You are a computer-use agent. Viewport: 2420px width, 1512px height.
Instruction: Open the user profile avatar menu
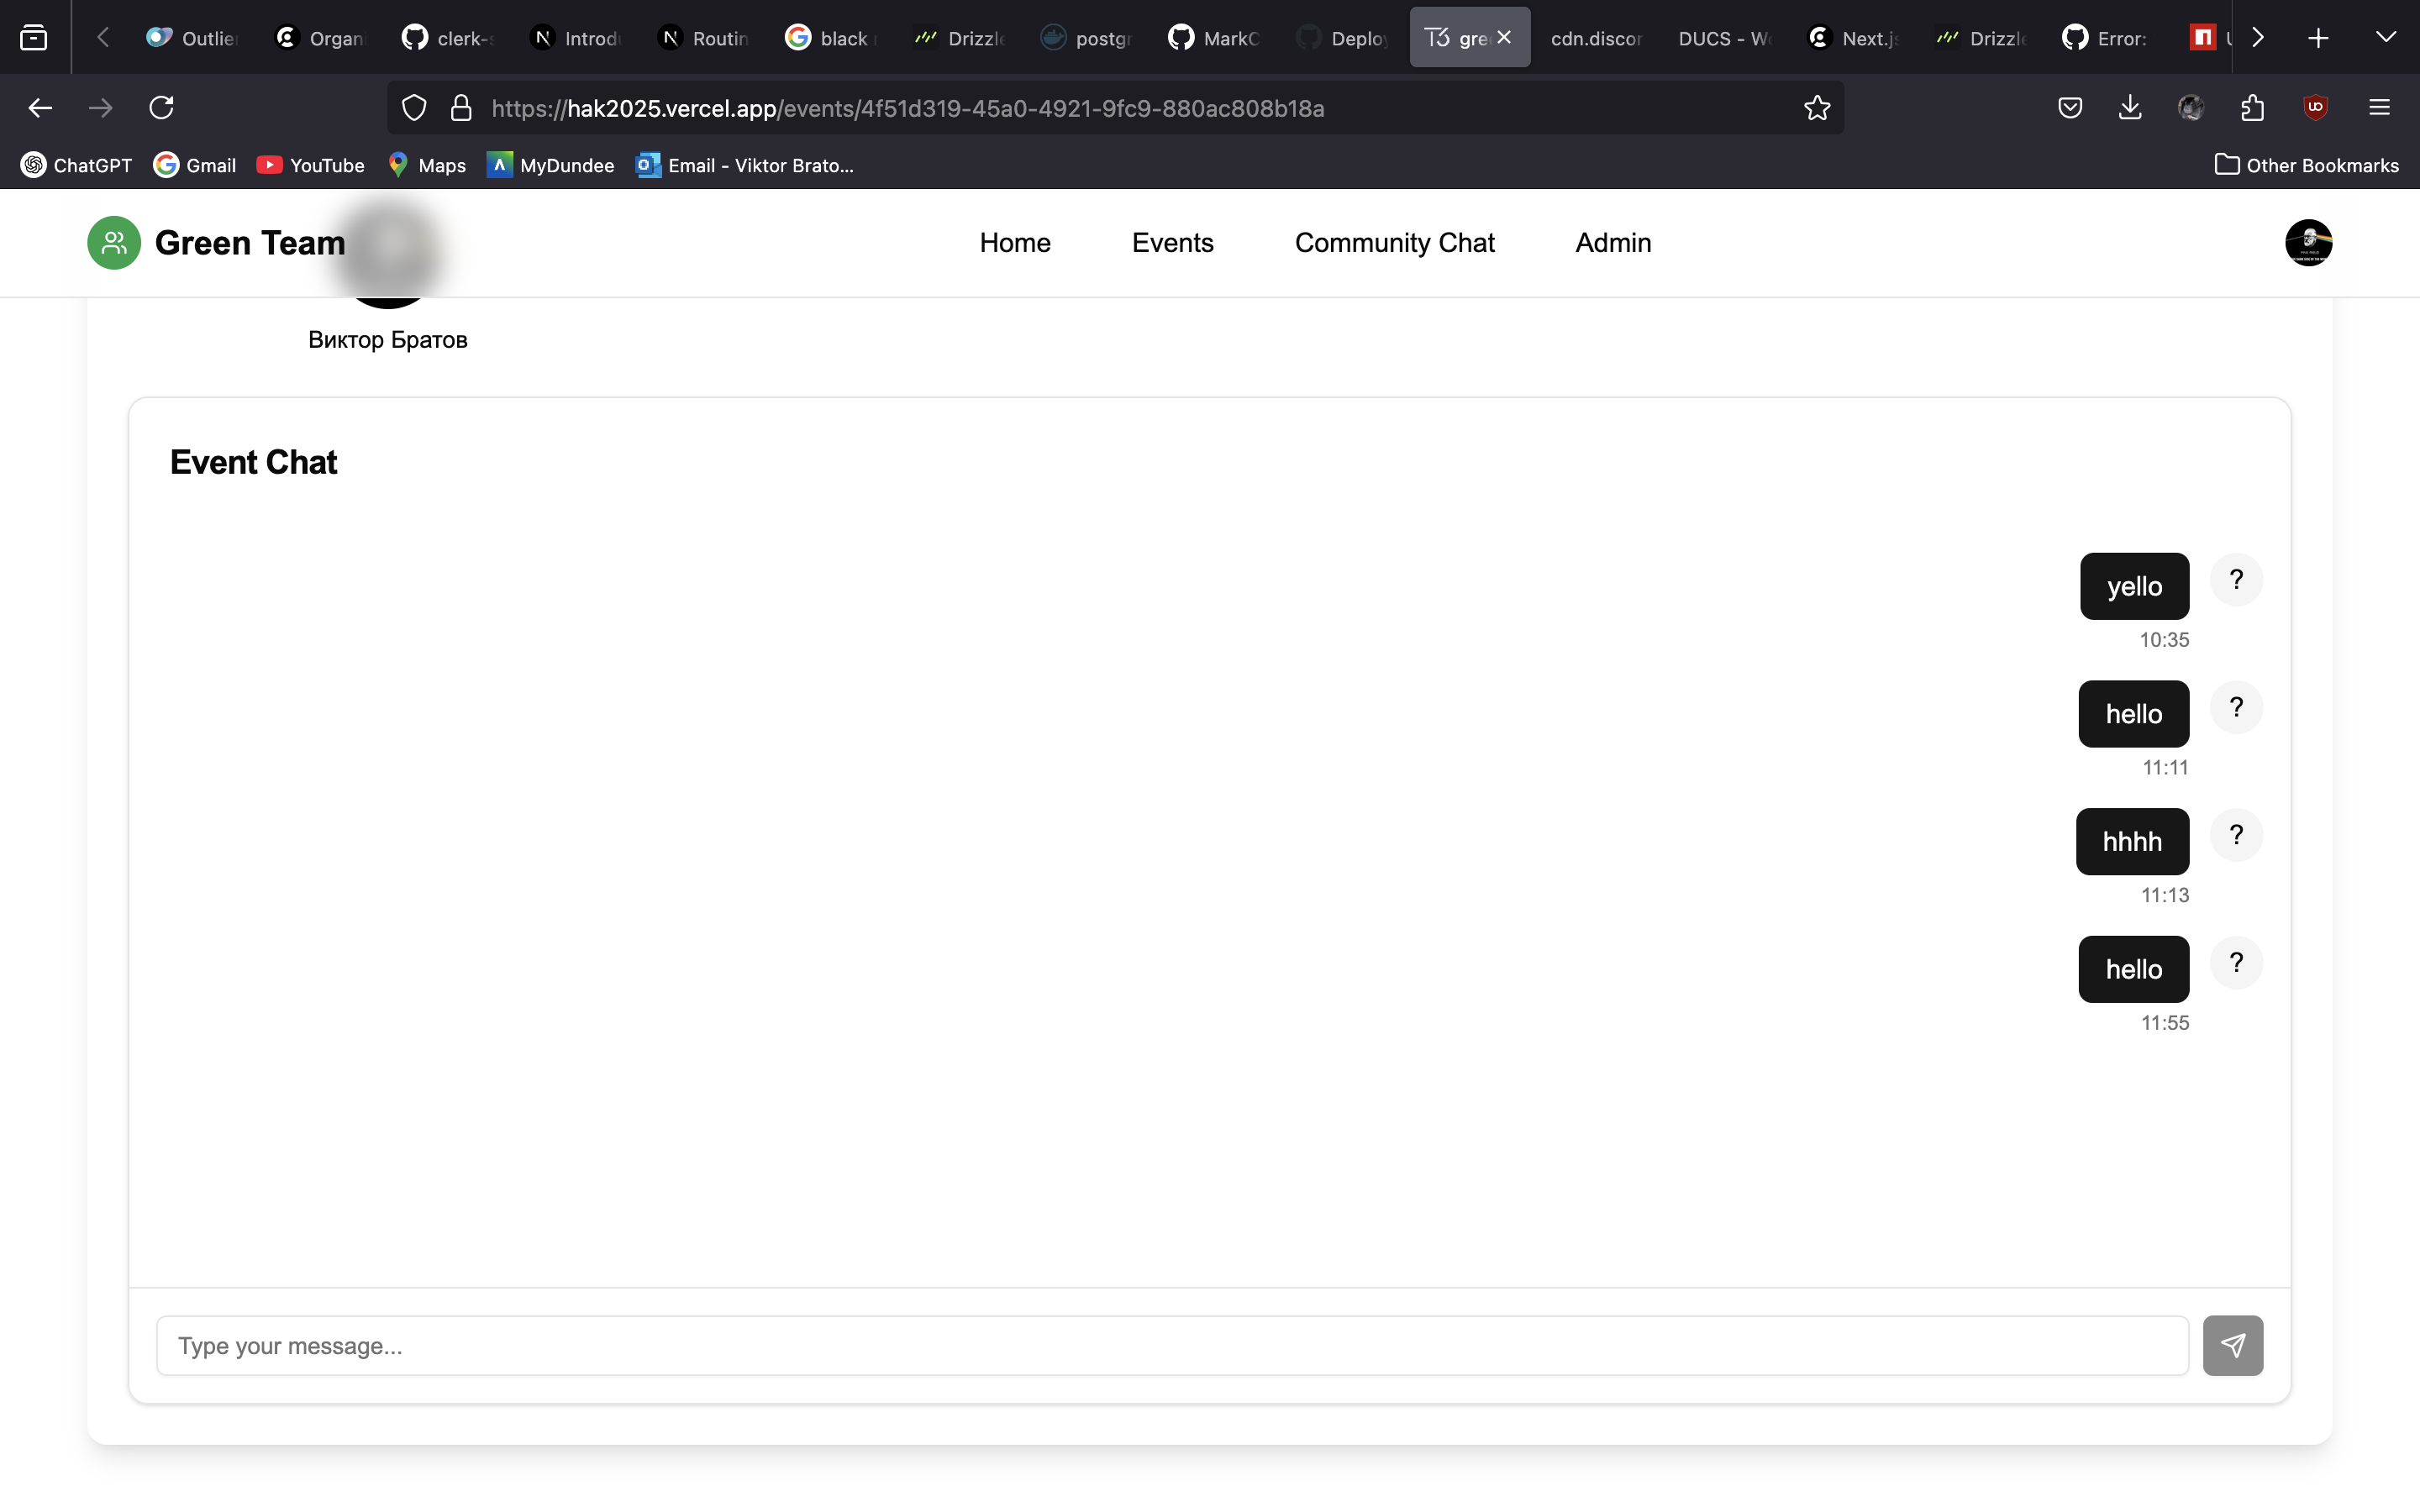click(x=2308, y=243)
